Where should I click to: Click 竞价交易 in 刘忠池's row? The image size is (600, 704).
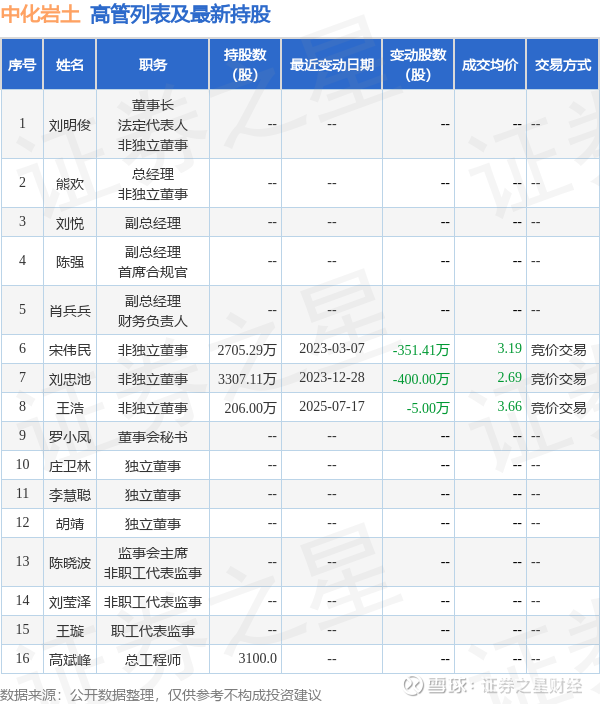[x=559, y=379]
